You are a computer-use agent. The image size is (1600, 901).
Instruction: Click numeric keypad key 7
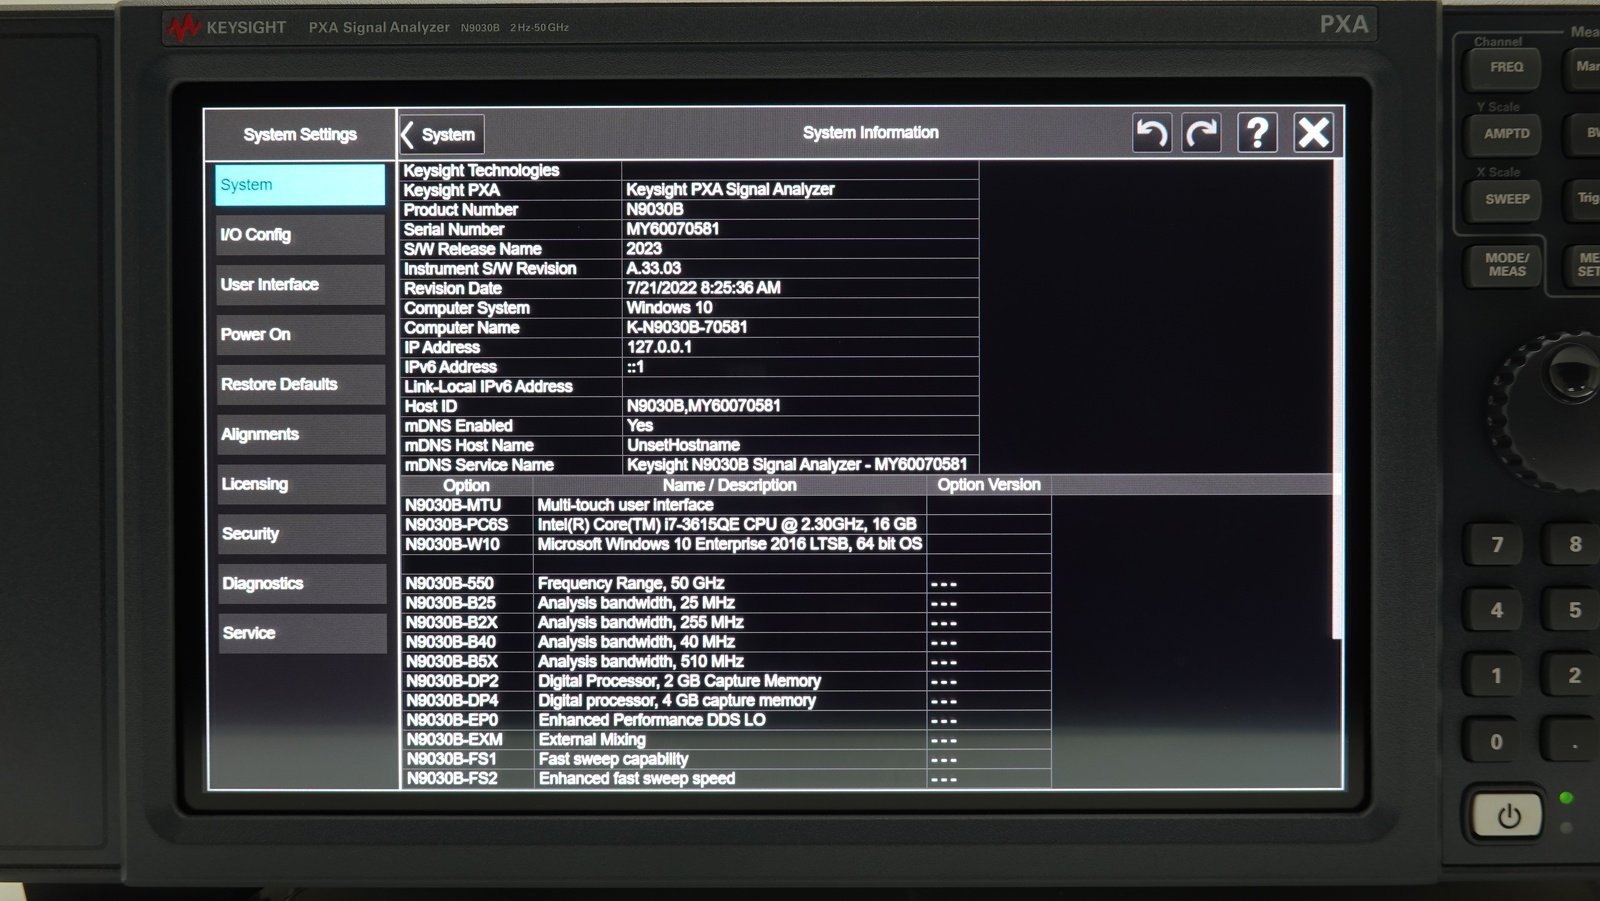pyautogui.click(x=1497, y=545)
